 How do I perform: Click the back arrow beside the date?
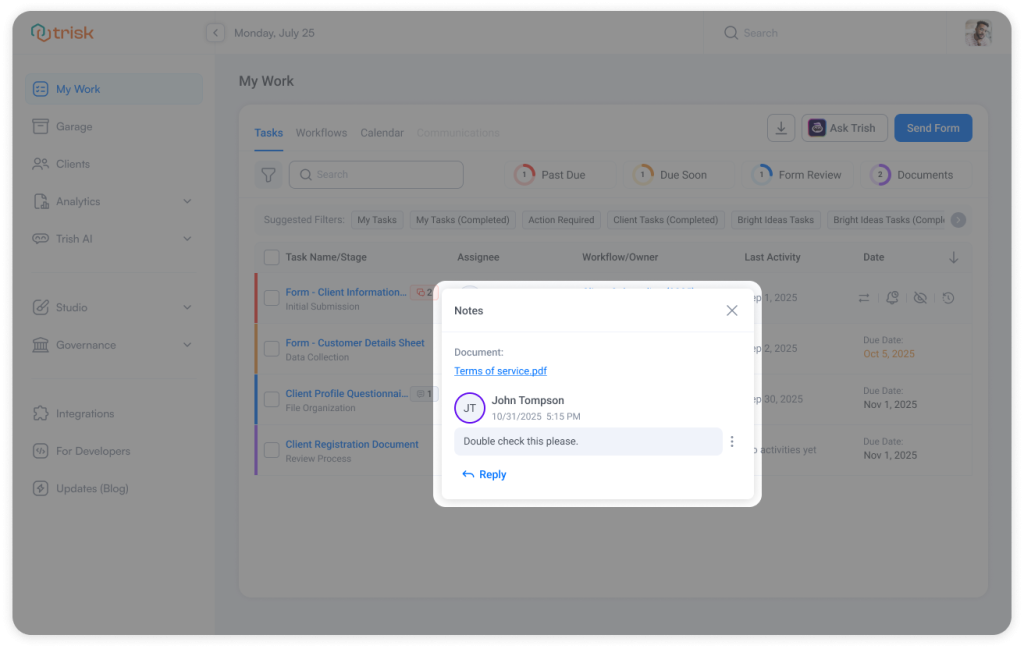215,33
